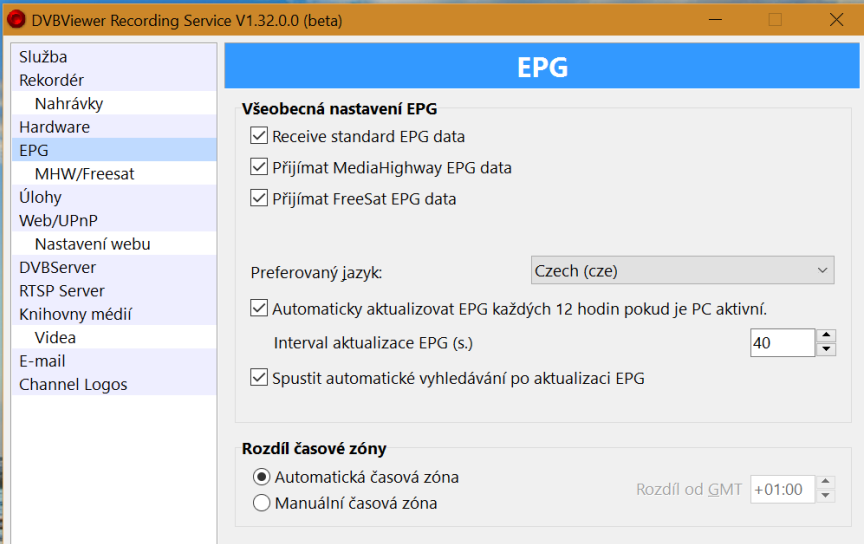864x544 pixels.
Task: Open Channel Logos settings
Action: coord(73,384)
